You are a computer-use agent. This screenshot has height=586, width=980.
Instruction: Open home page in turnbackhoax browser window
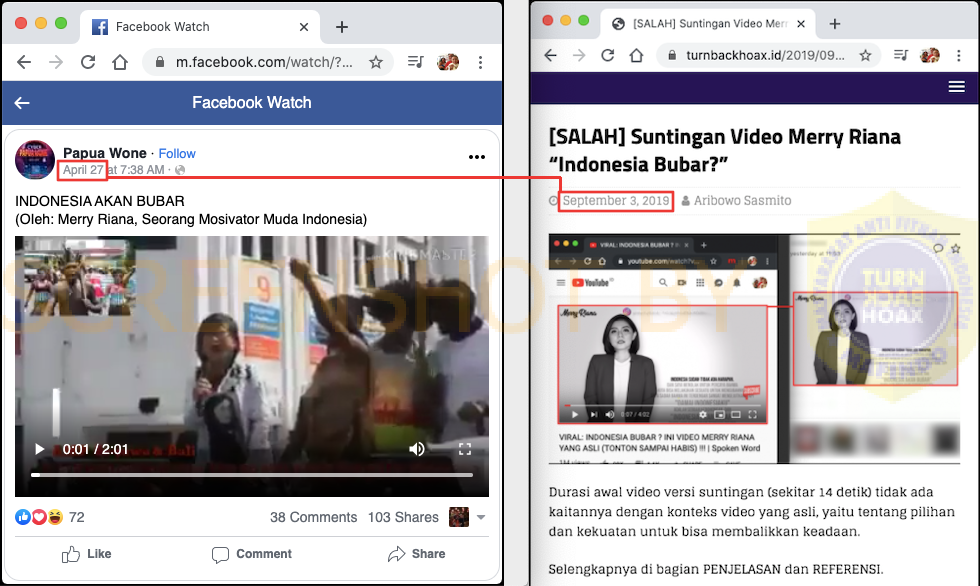coord(636,55)
